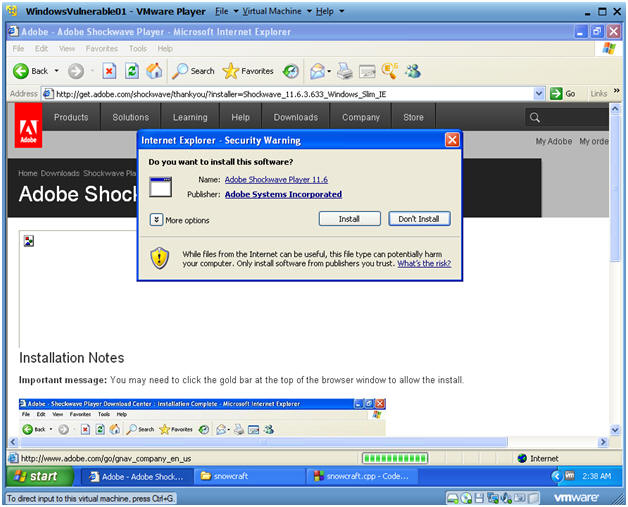Click the horizontal scrollbar thumb
The height and width of the screenshot is (507, 628).
tap(264, 442)
